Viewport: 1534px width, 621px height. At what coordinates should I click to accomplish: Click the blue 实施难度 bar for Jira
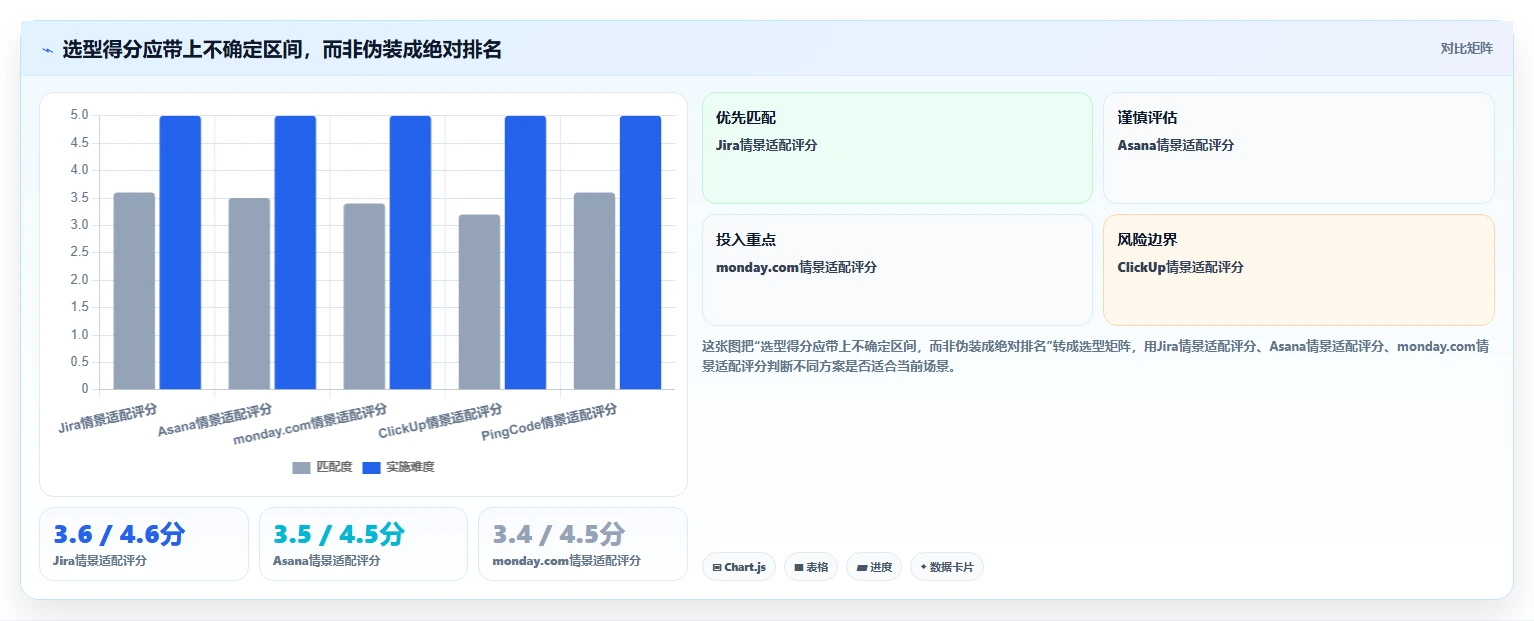pyautogui.click(x=180, y=252)
